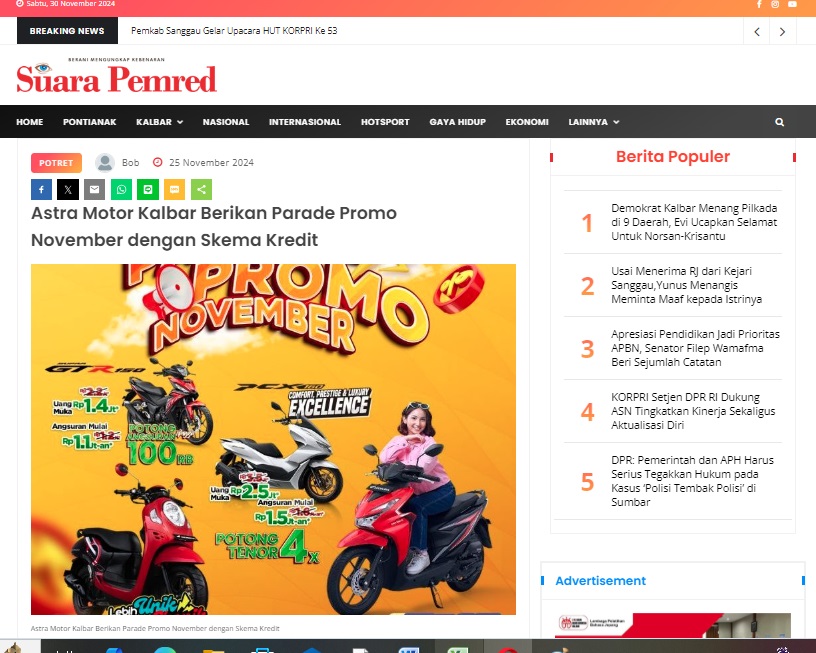Show the next breaking news headline
Viewport: 816px width, 653px height.
pyautogui.click(x=782, y=32)
